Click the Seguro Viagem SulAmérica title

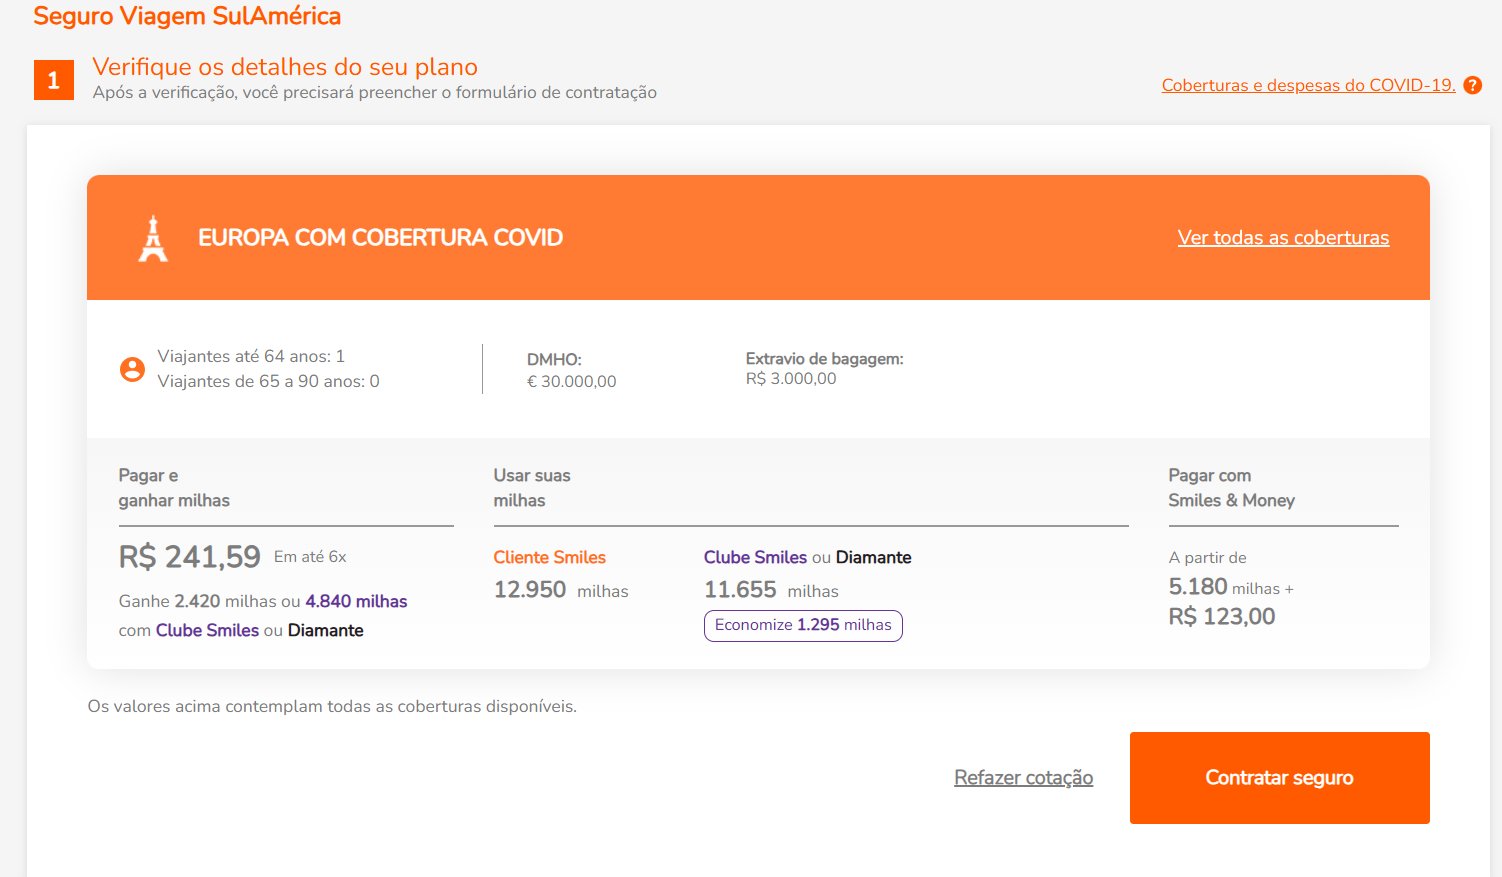coord(187,16)
